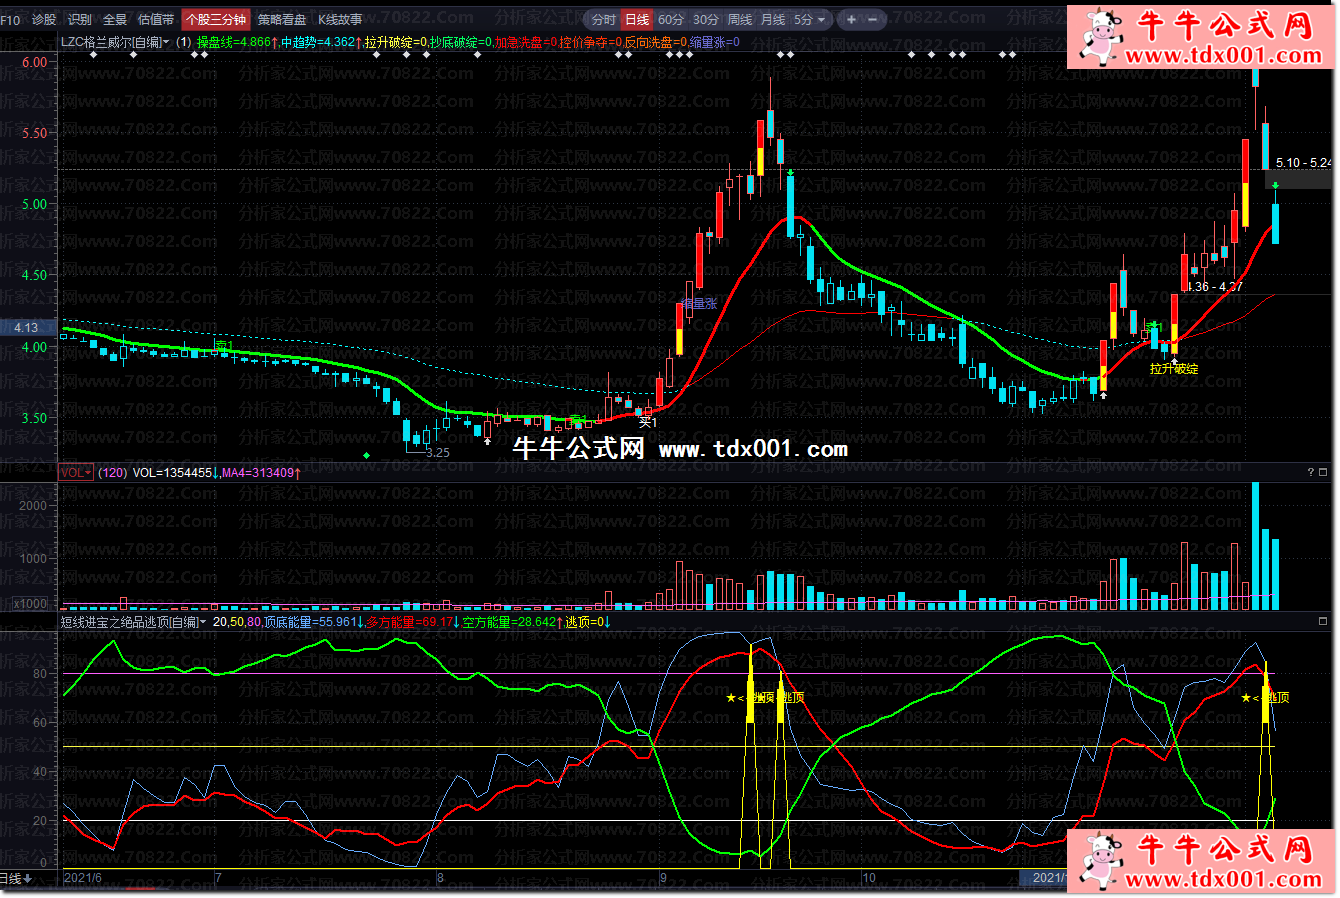This screenshot has width=1340, height=898.
Task: Click the 4.36 - 4.37 gap label
Action: click(x=1214, y=286)
